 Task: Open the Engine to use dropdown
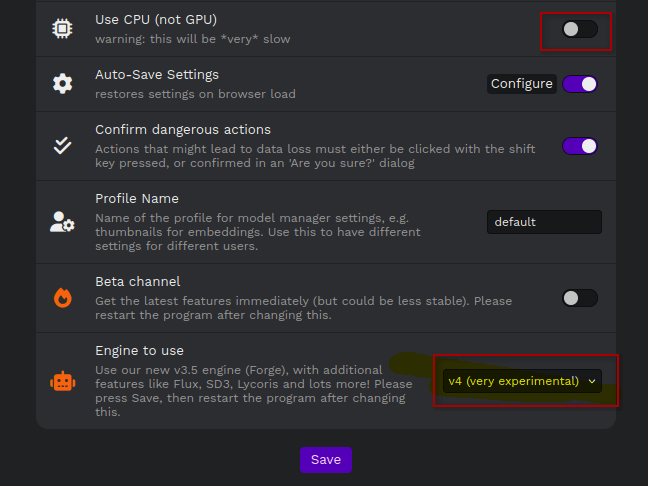click(x=522, y=381)
